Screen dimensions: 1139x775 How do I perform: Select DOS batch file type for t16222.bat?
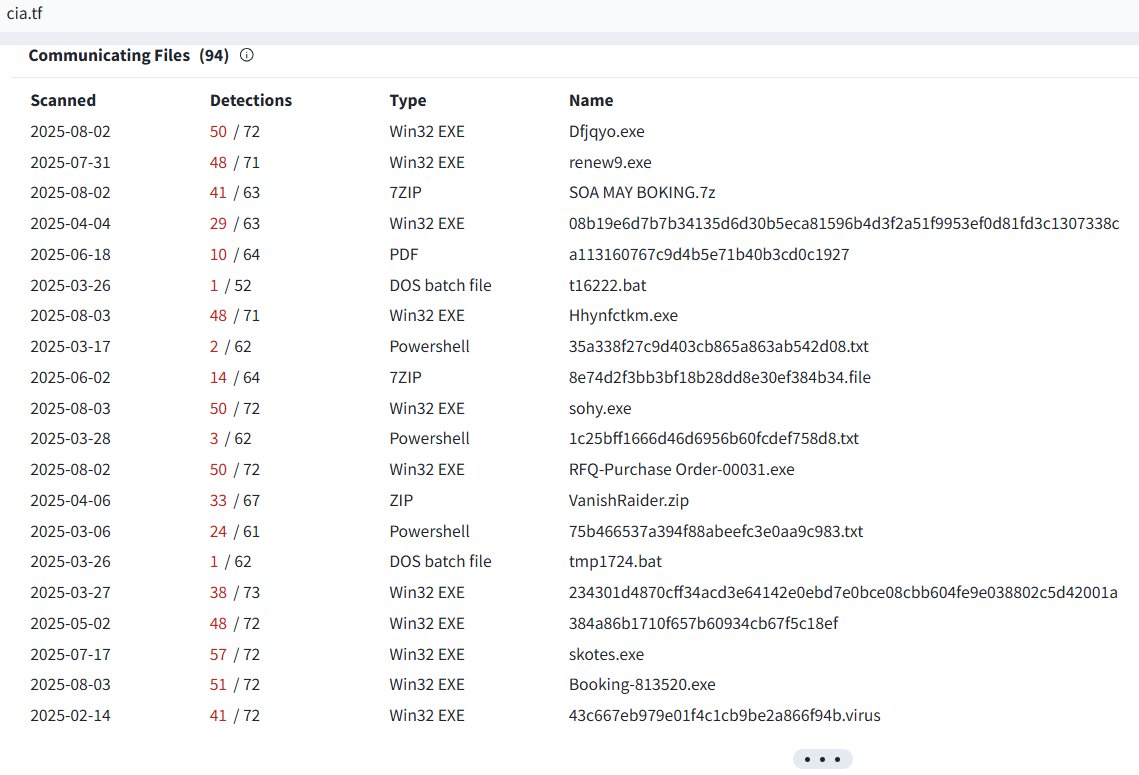pyautogui.click(x=440, y=285)
